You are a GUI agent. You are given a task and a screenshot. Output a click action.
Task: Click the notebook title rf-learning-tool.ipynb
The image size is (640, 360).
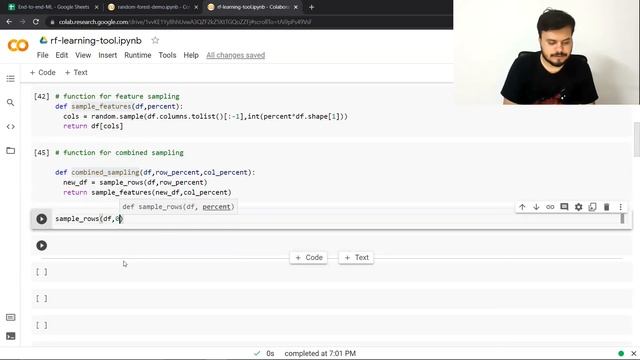pyautogui.click(x=96, y=40)
